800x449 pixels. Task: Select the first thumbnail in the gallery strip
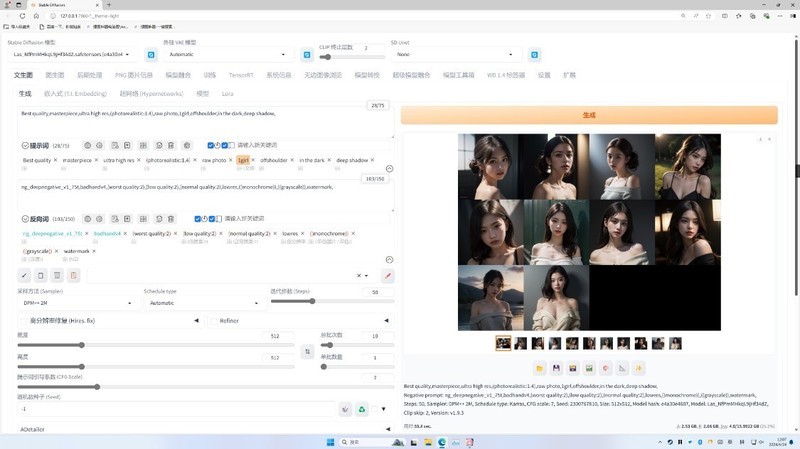click(x=503, y=343)
